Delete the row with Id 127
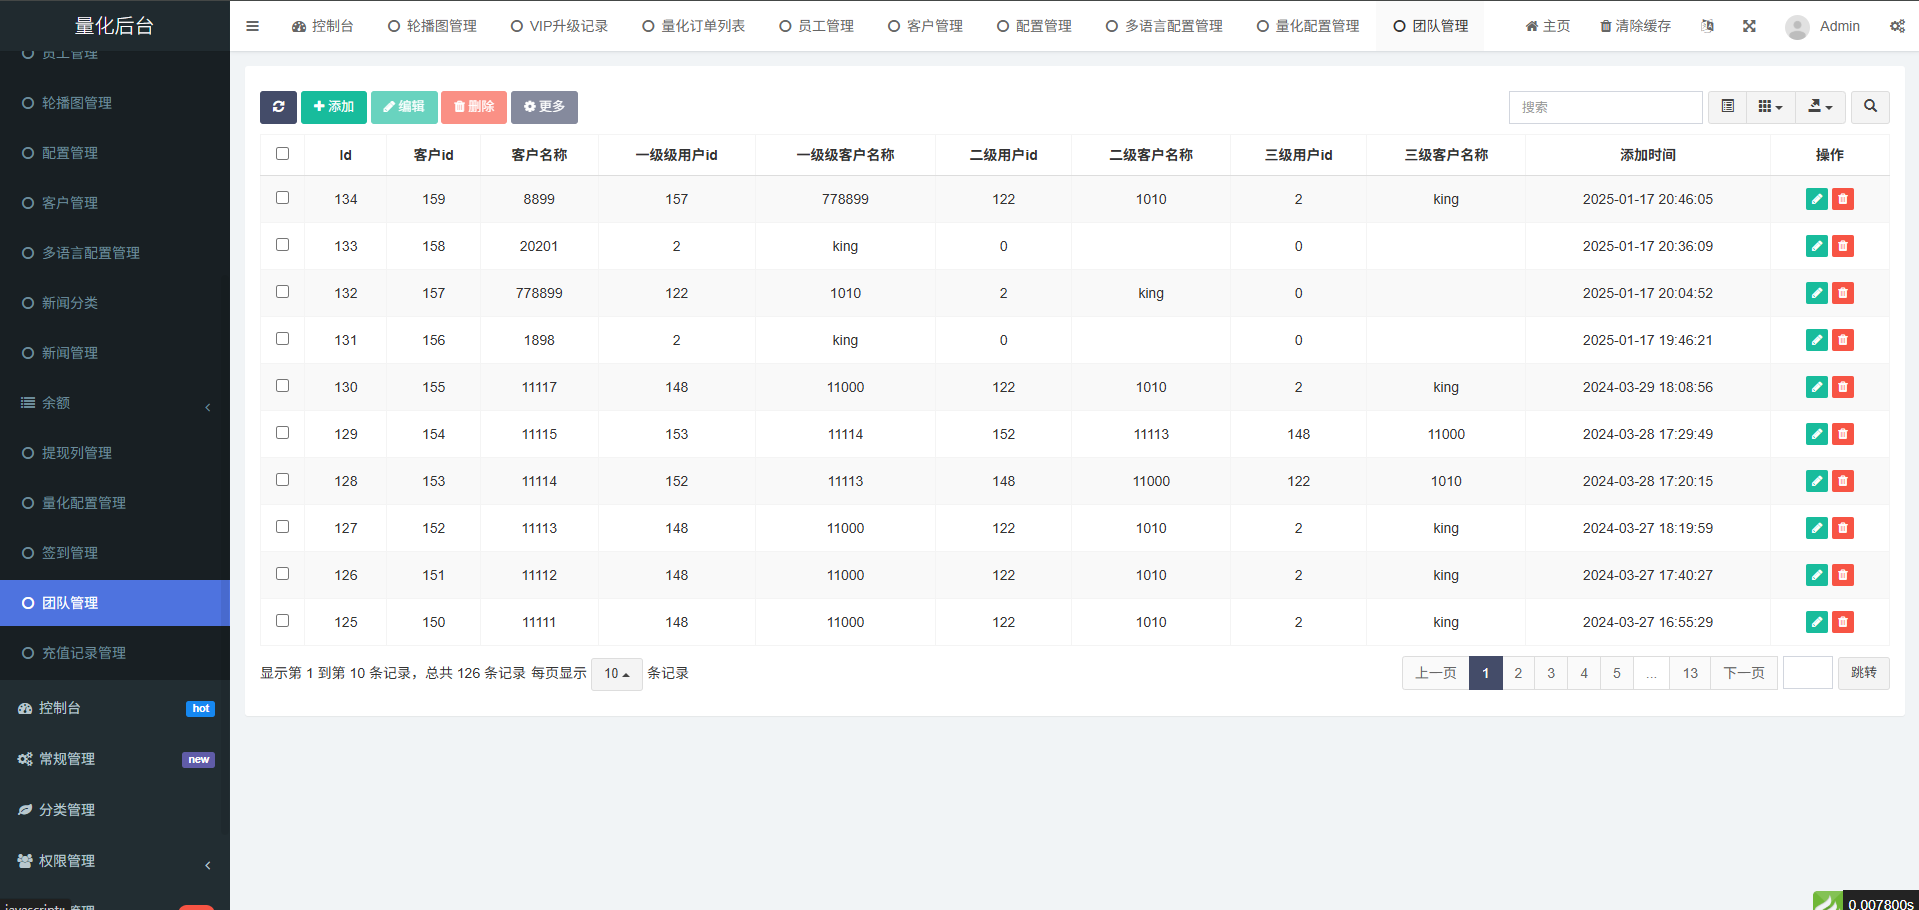The height and width of the screenshot is (910, 1919). point(1843,528)
